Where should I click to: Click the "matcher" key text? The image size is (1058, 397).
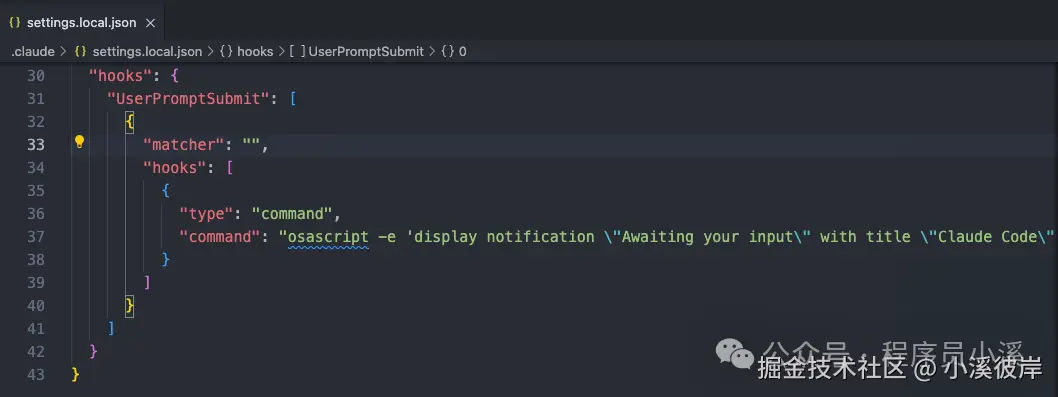[x=184, y=144]
